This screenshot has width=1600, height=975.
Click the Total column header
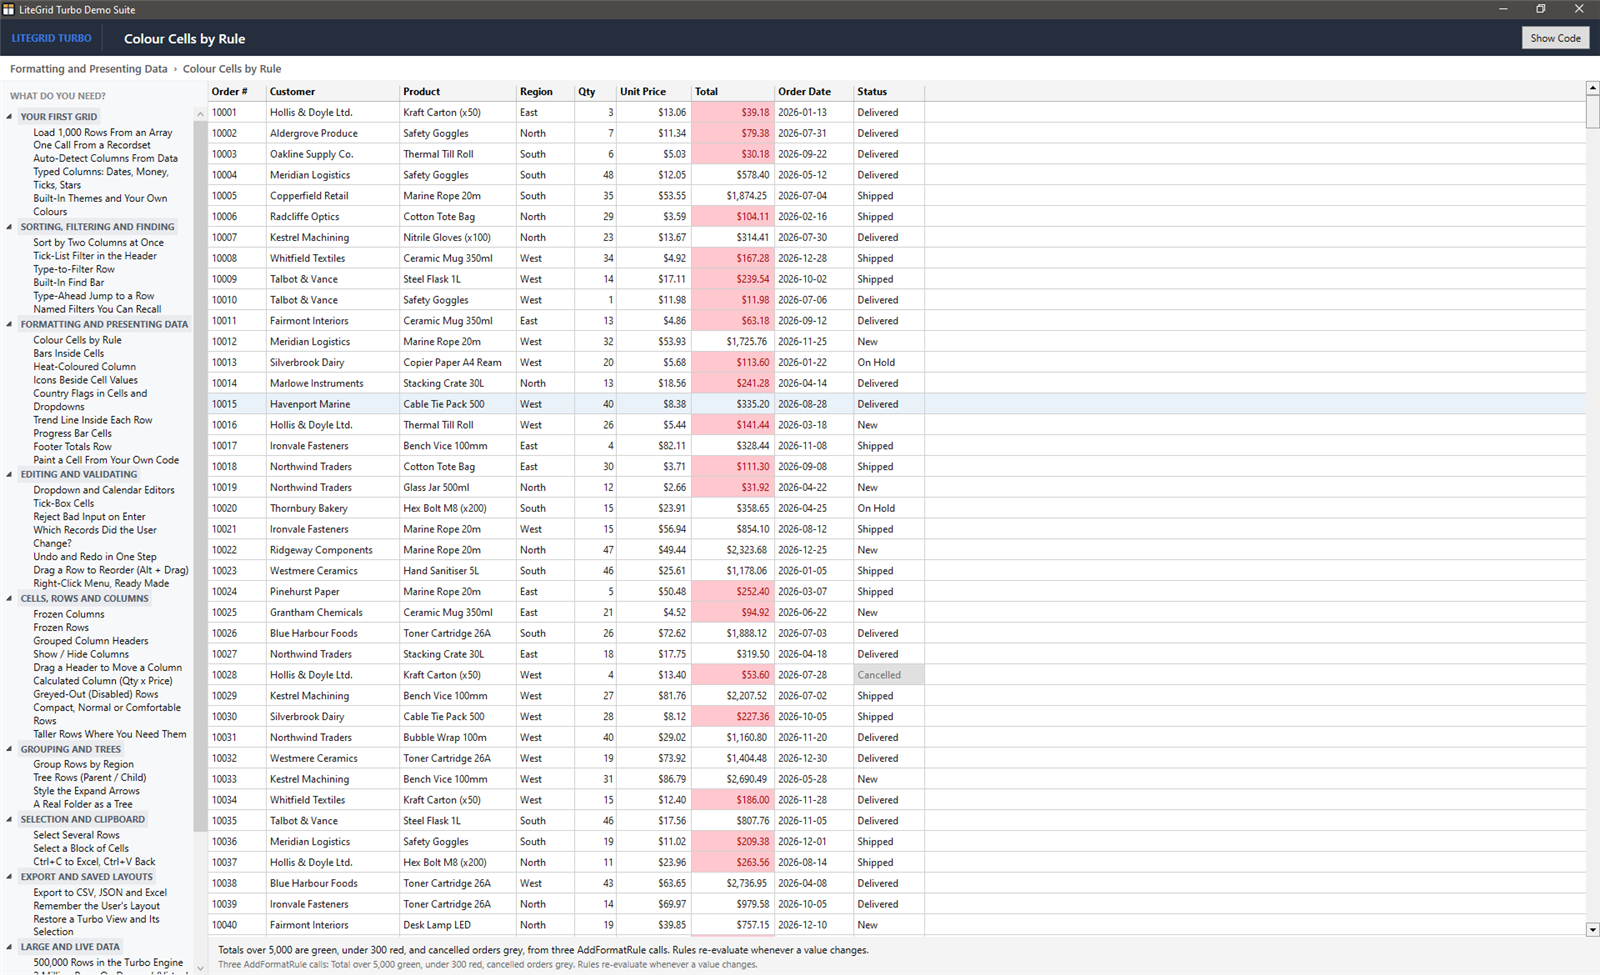[733, 91]
